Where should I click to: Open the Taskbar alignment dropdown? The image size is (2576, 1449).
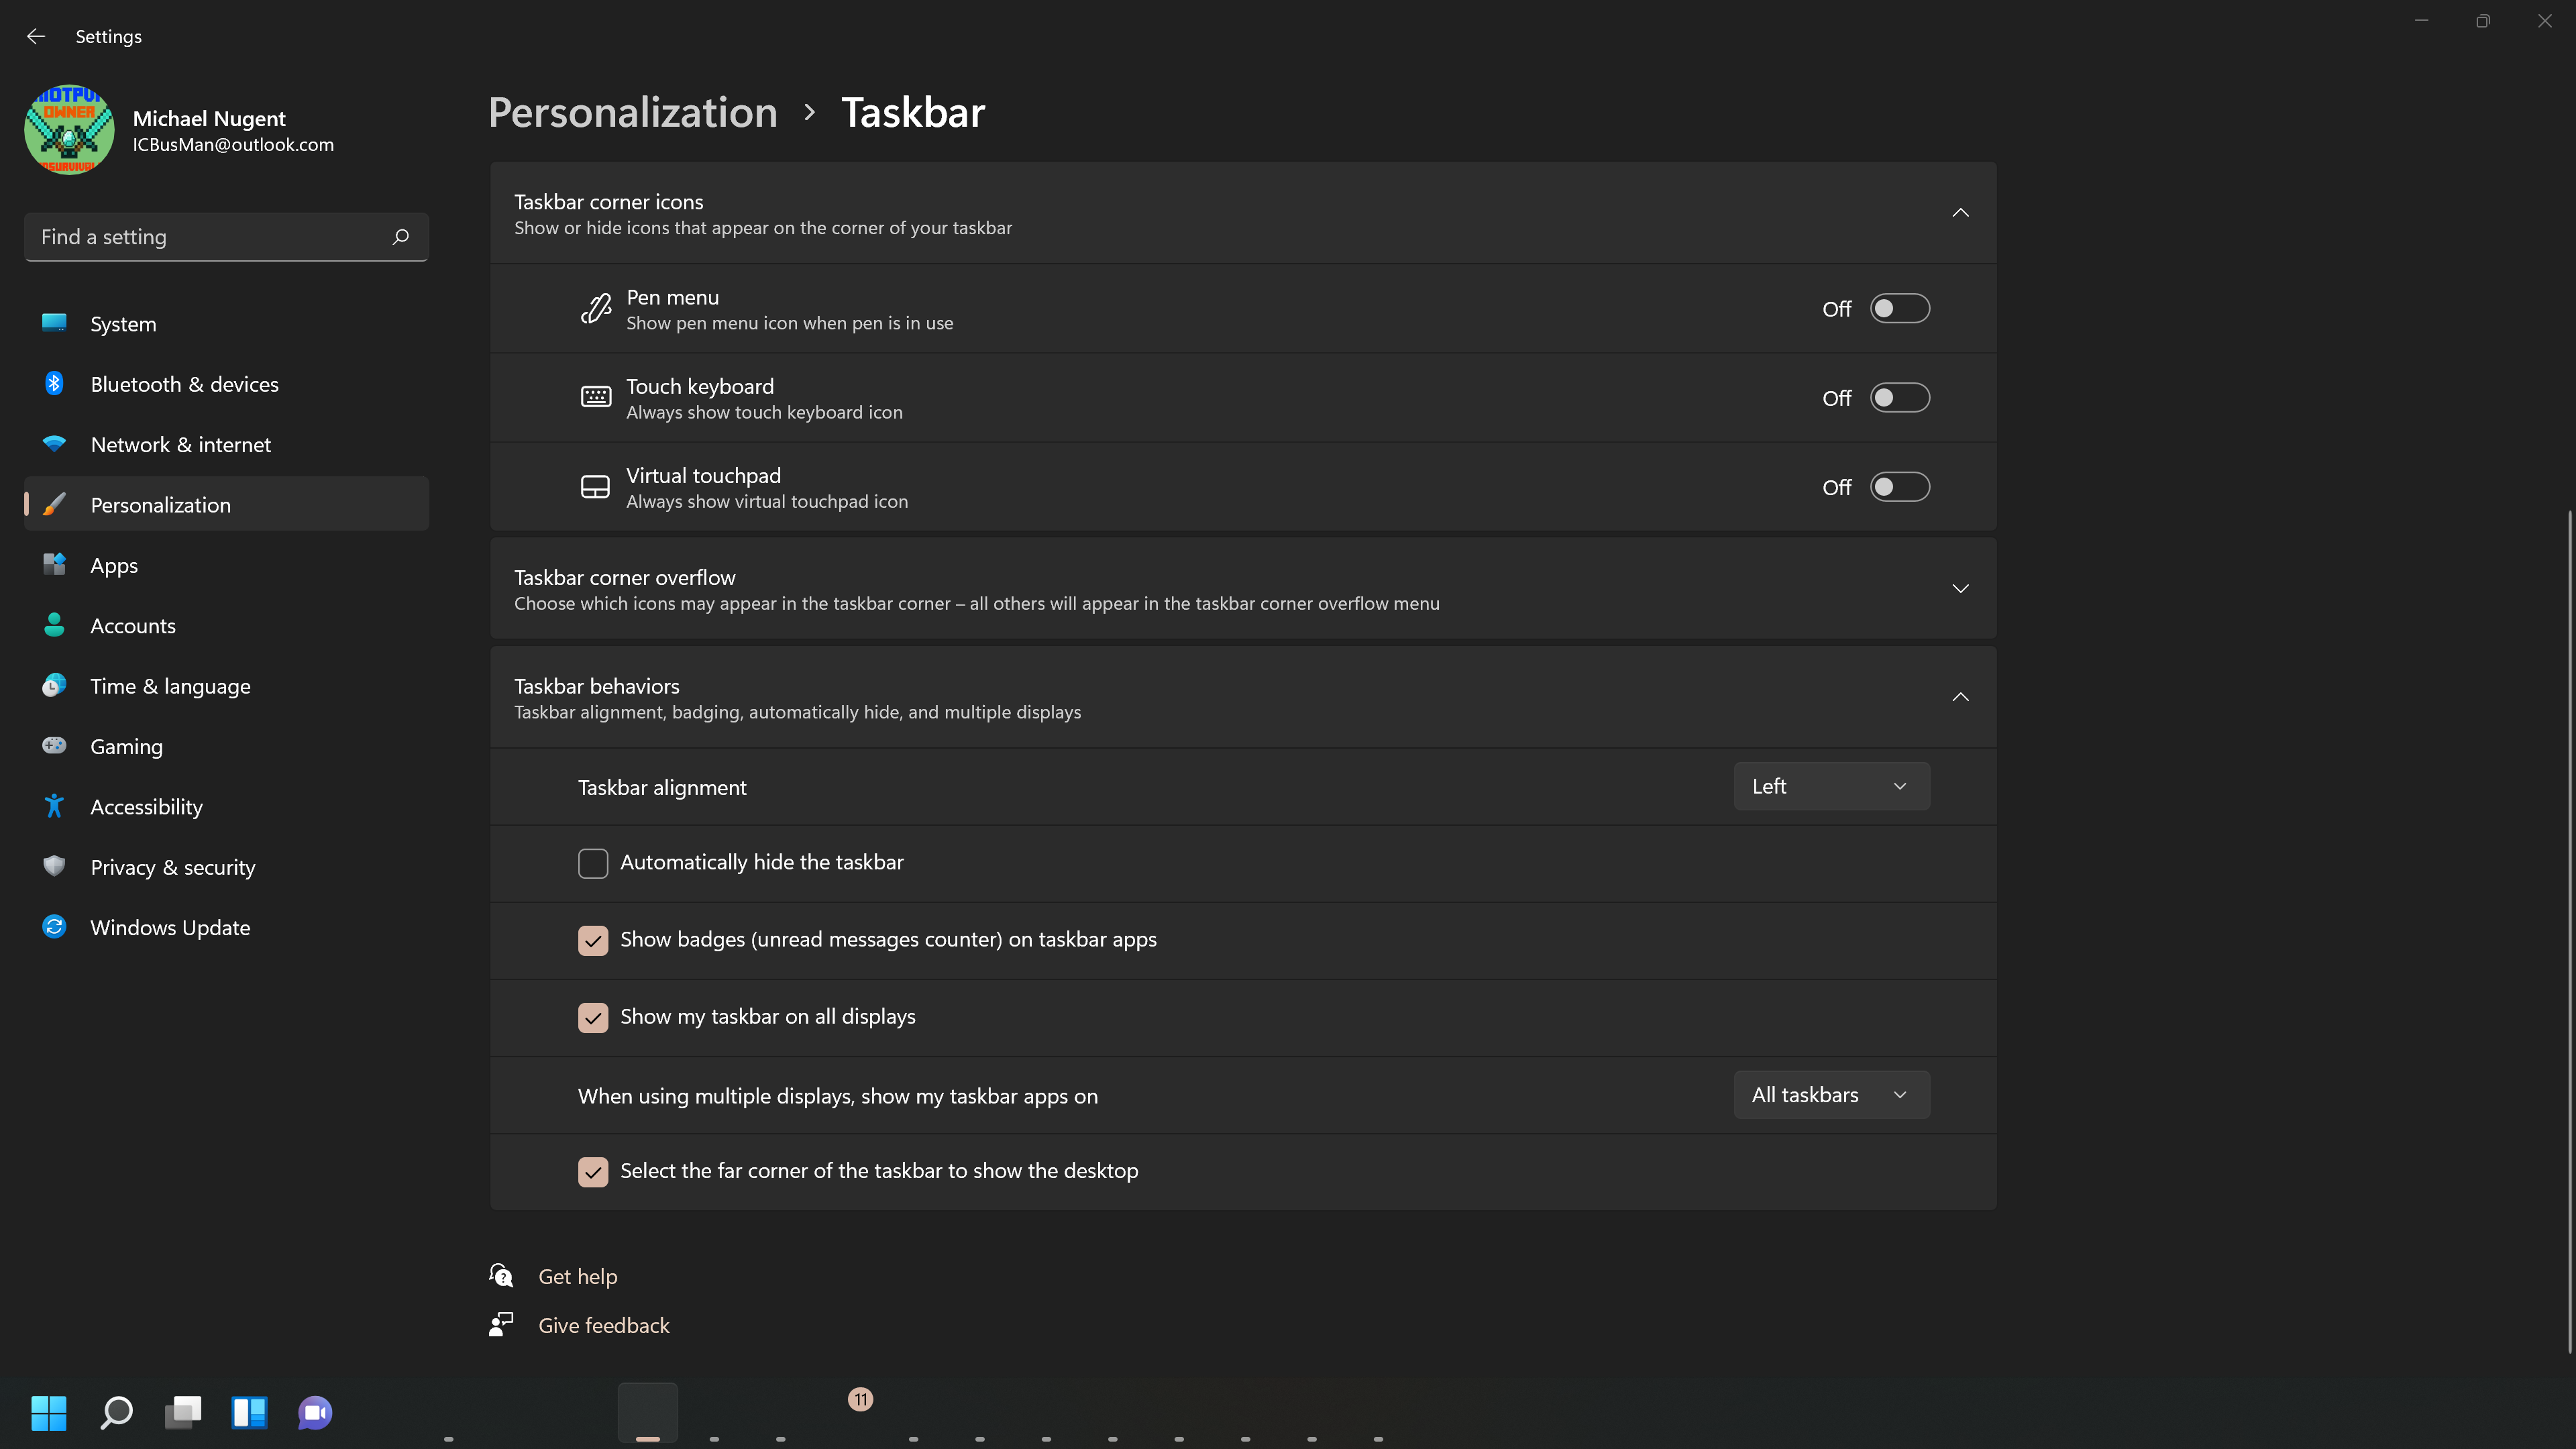click(x=1830, y=786)
